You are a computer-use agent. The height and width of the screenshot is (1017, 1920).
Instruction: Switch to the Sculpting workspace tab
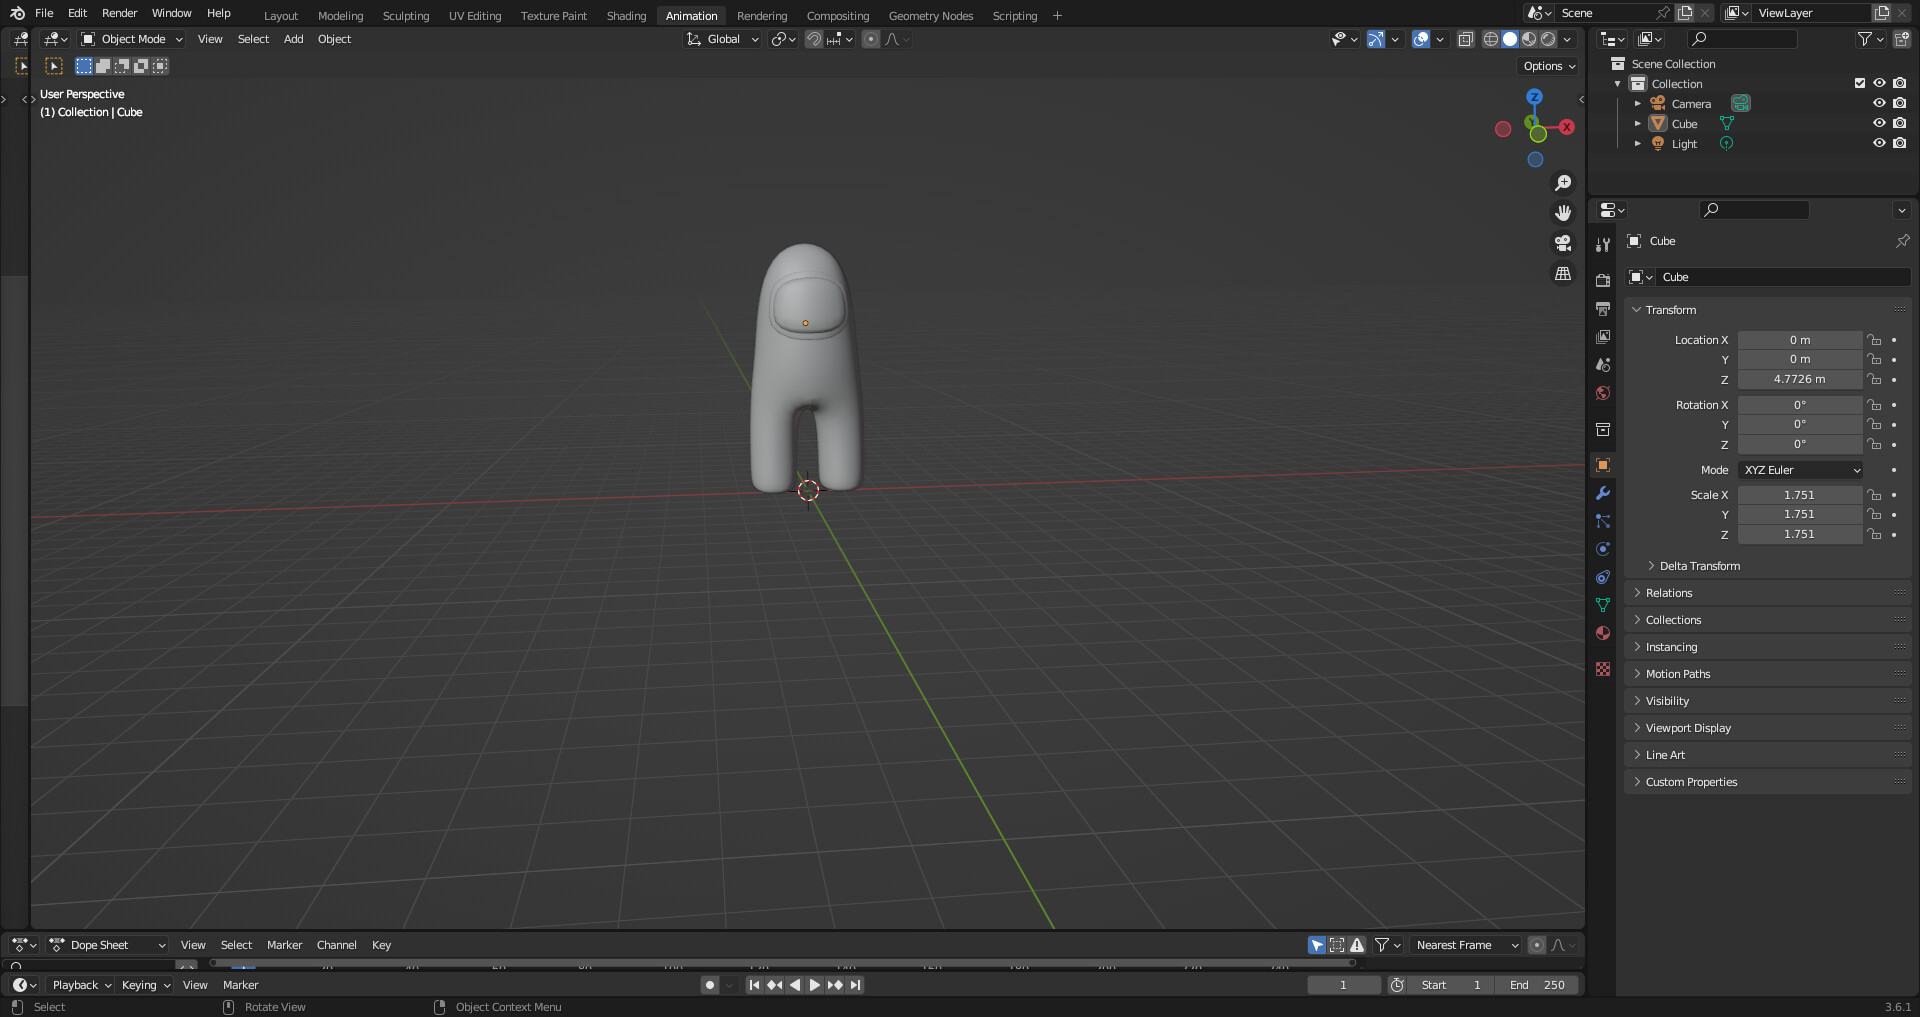(x=405, y=16)
